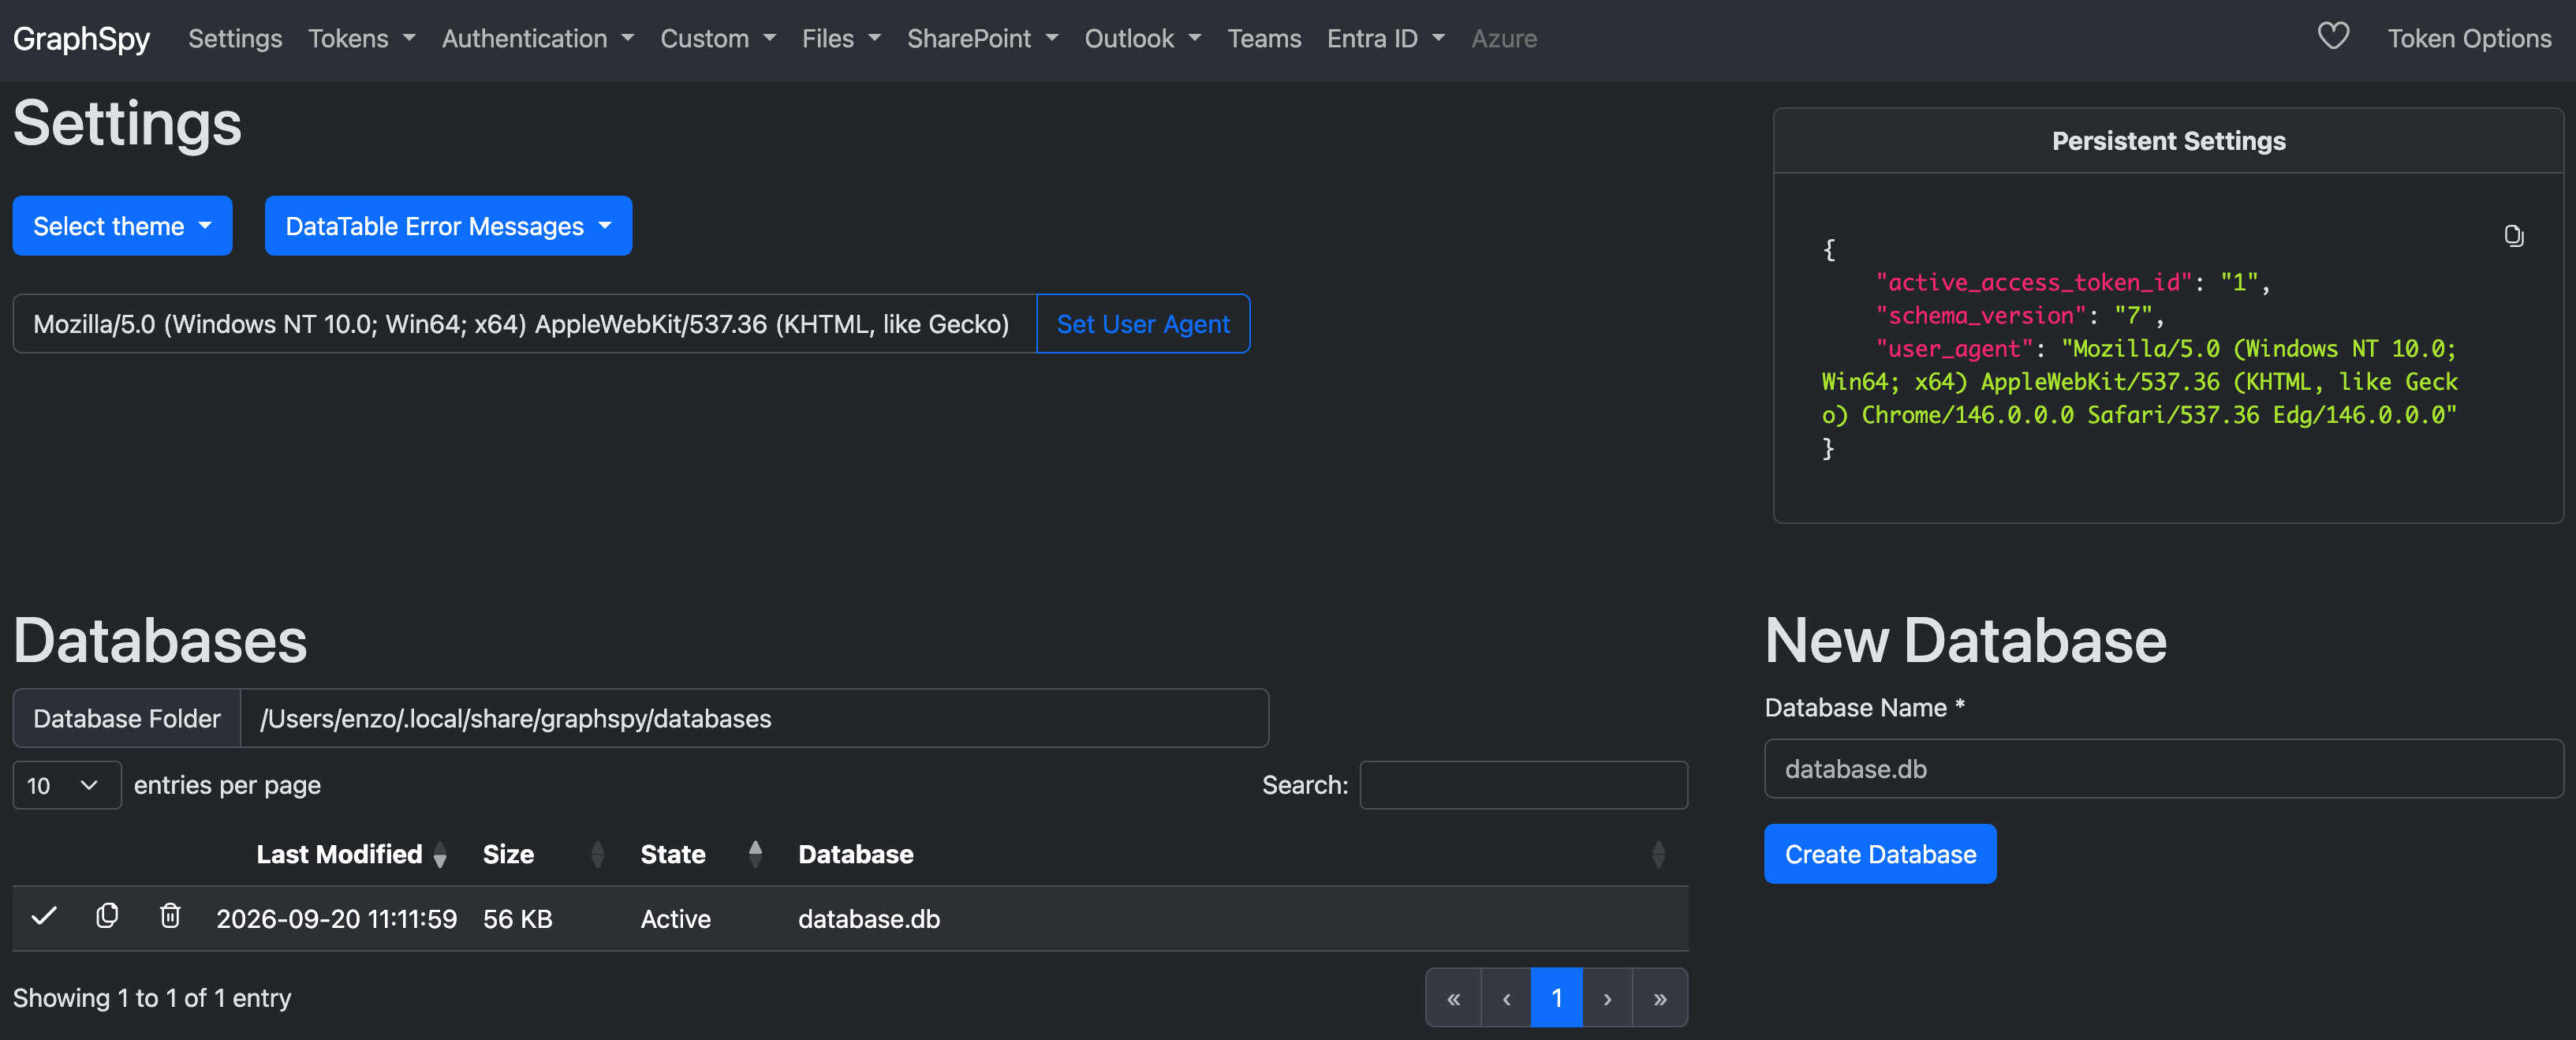Open the DataTable Error Messages dropdown
The width and height of the screenshot is (2576, 1040).
[448, 226]
